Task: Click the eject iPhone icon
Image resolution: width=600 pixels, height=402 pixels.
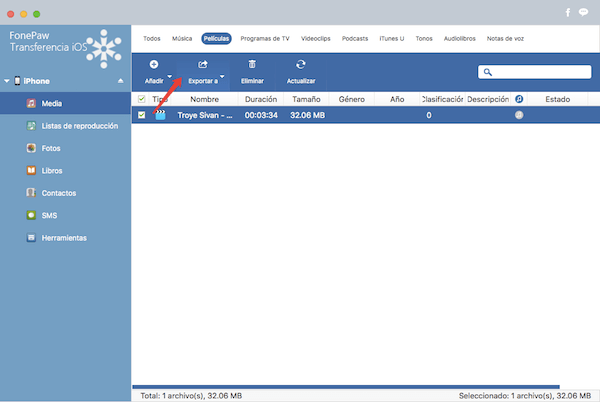Action: 121,81
